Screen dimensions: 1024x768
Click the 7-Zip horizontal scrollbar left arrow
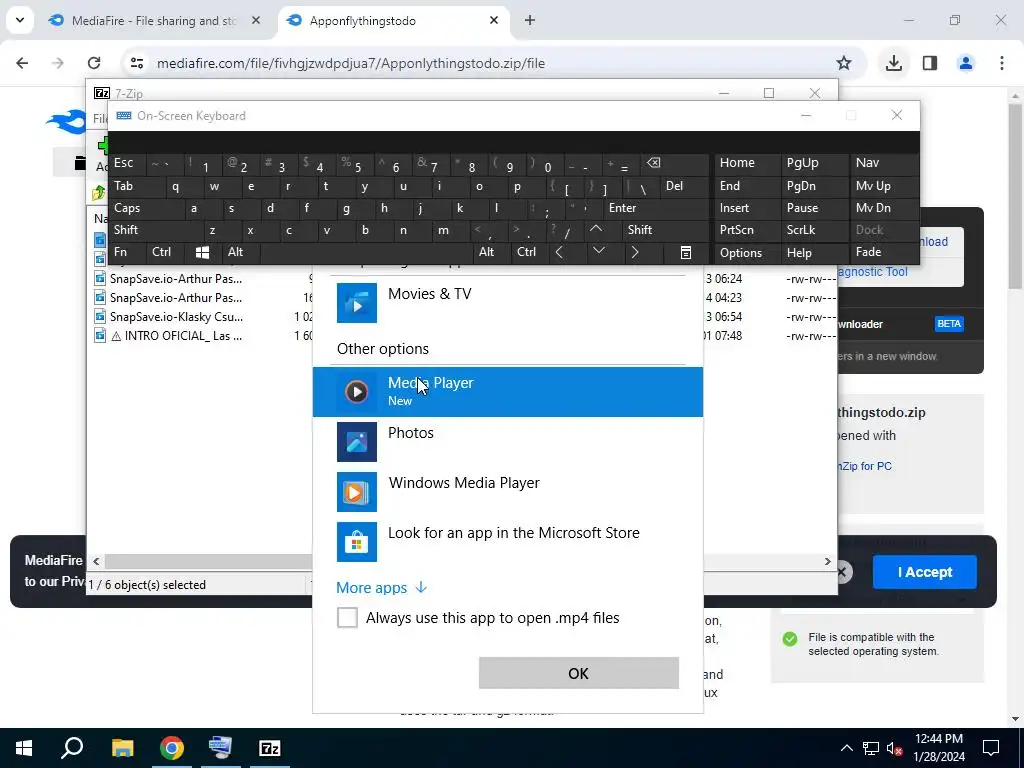click(97, 562)
